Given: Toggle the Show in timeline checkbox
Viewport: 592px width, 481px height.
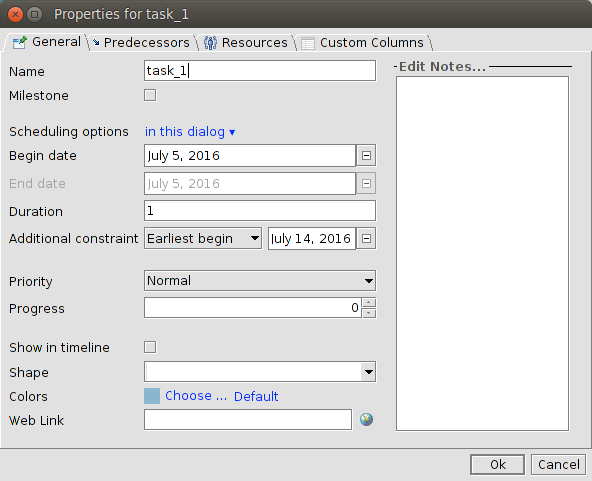Looking at the screenshot, I should click(x=150, y=347).
